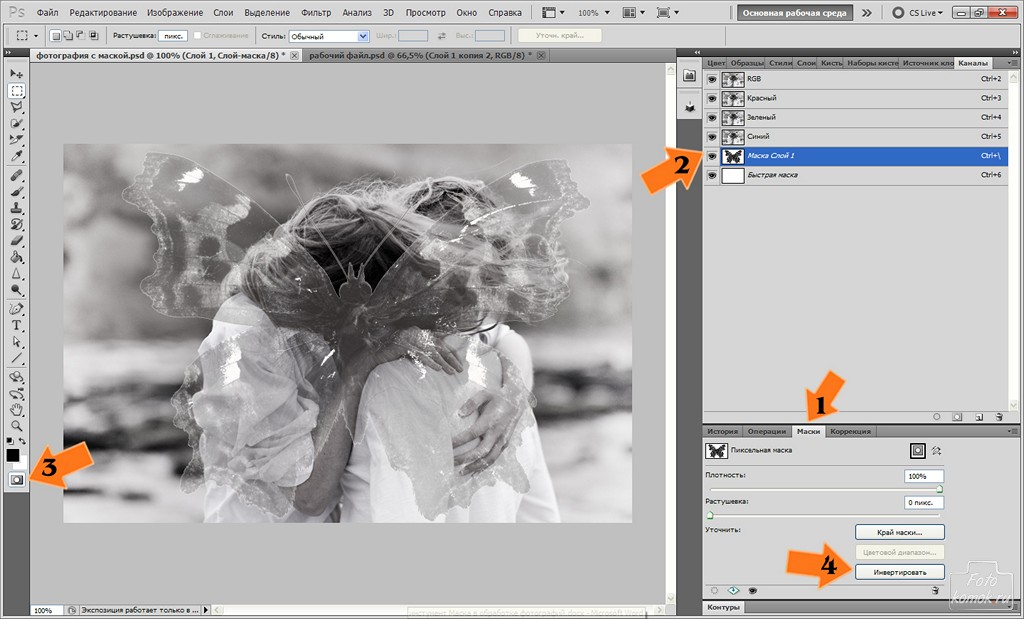Click the Край маски button

pyautogui.click(x=900, y=532)
